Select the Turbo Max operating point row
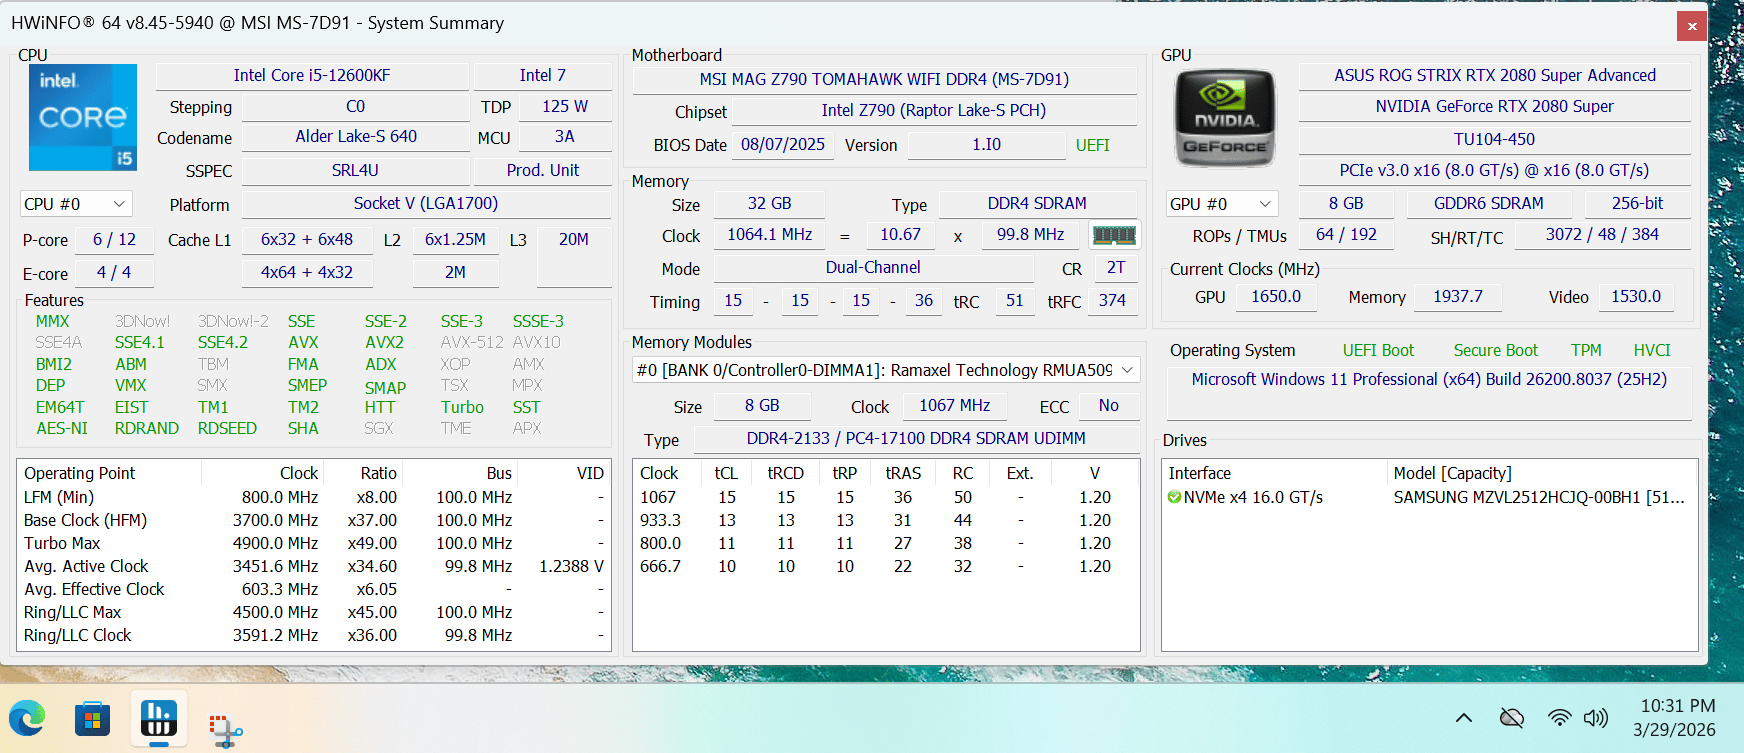The width and height of the screenshot is (1744, 753). 314,543
